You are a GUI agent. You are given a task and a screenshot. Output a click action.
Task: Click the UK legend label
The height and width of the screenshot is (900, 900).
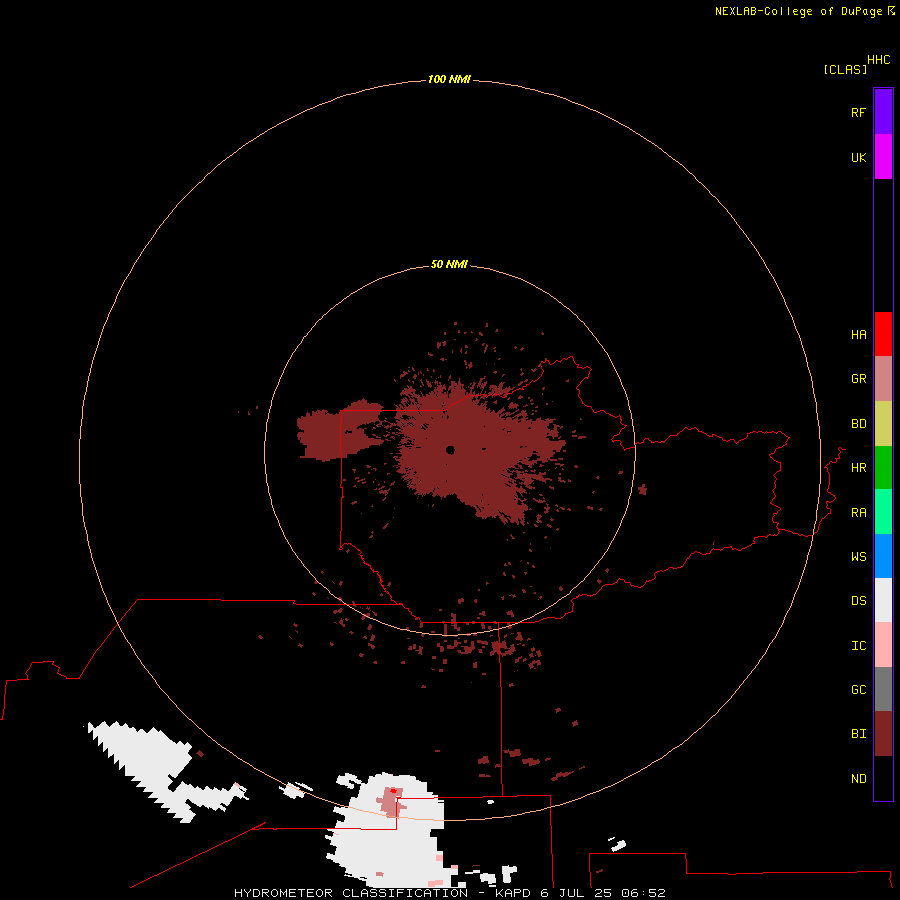(x=858, y=157)
